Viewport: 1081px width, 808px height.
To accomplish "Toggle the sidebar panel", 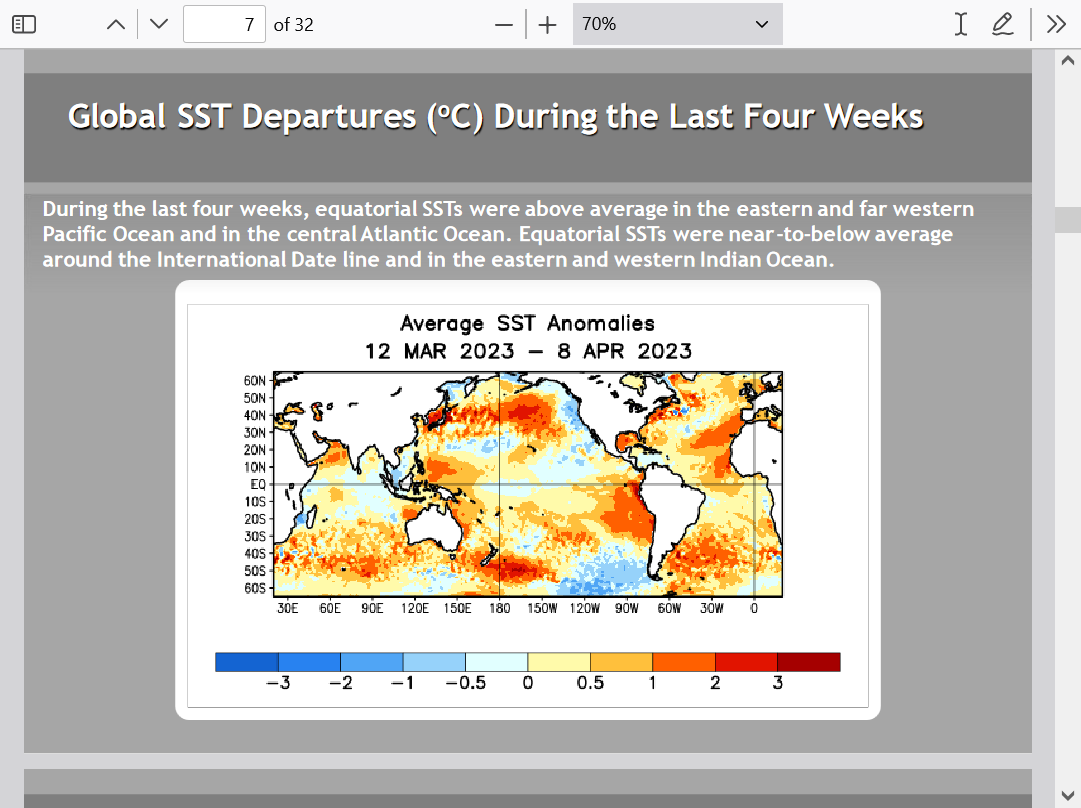I will pyautogui.click(x=24, y=25).
